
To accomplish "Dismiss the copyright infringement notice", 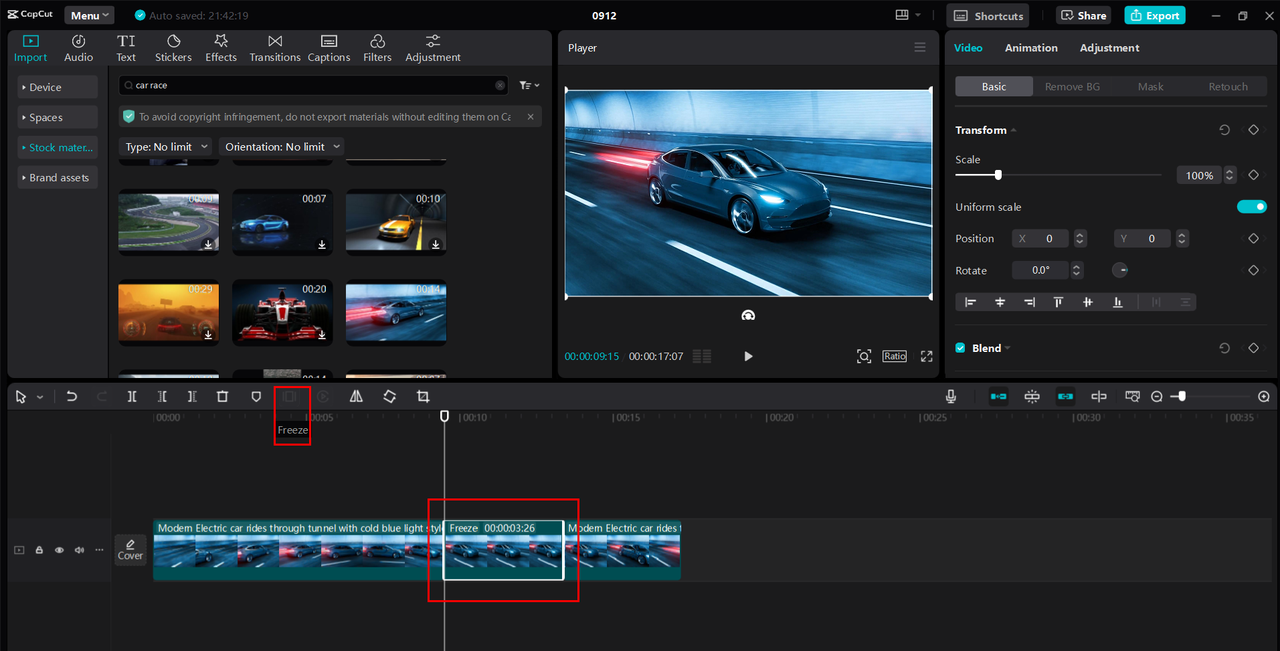I will tap(530, 117).
